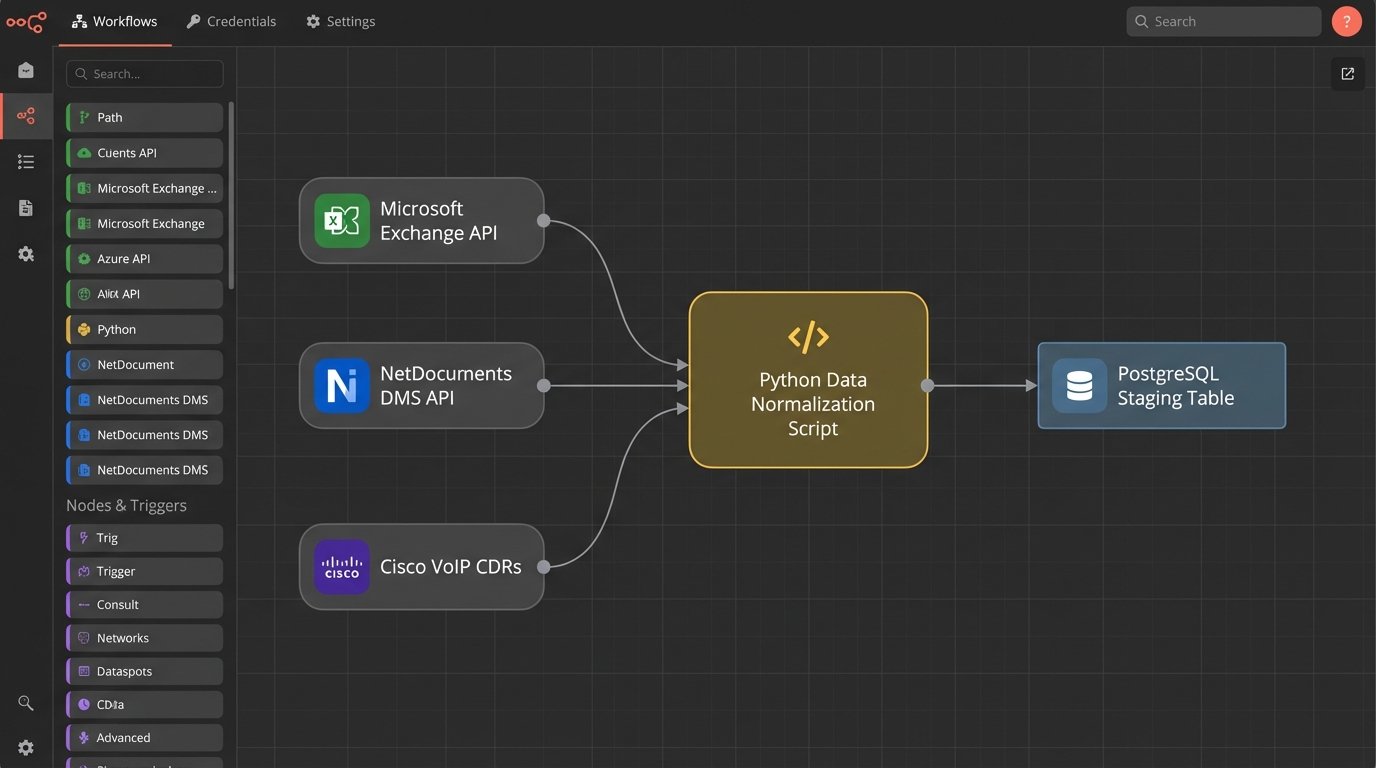
Task: Click the code brackets icon on the Python node
Action: (808, 337)
